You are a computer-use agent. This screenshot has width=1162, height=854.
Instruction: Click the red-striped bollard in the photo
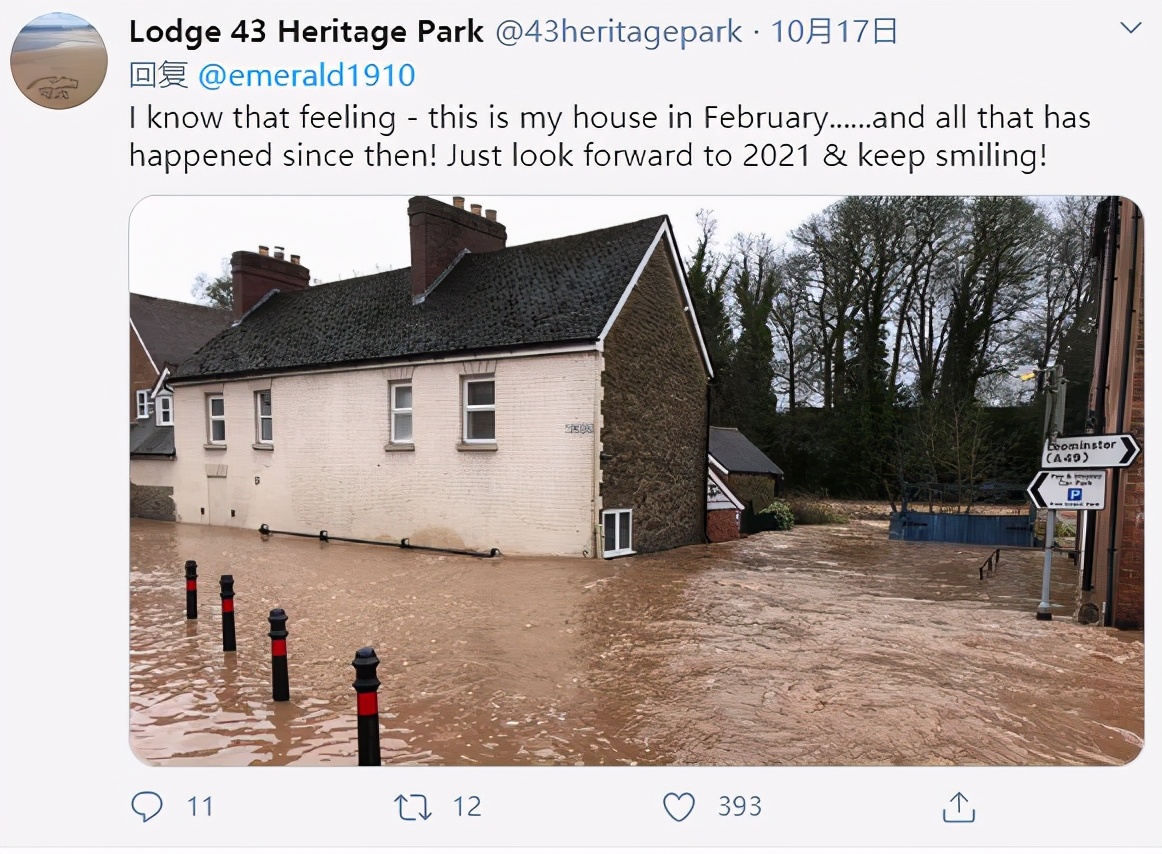367,705
